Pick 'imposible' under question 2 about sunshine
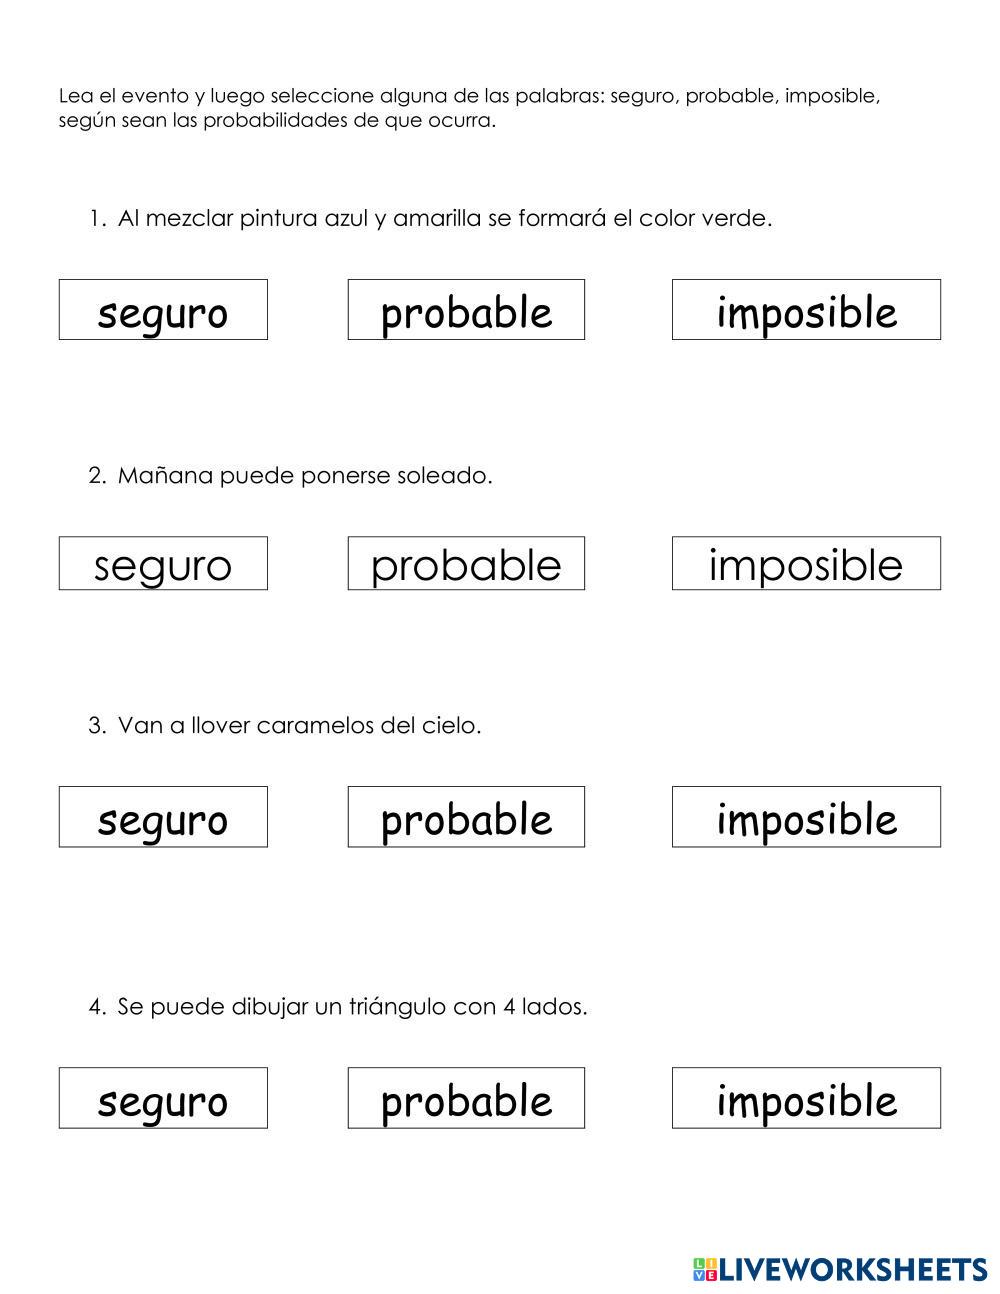 point(806,563)
